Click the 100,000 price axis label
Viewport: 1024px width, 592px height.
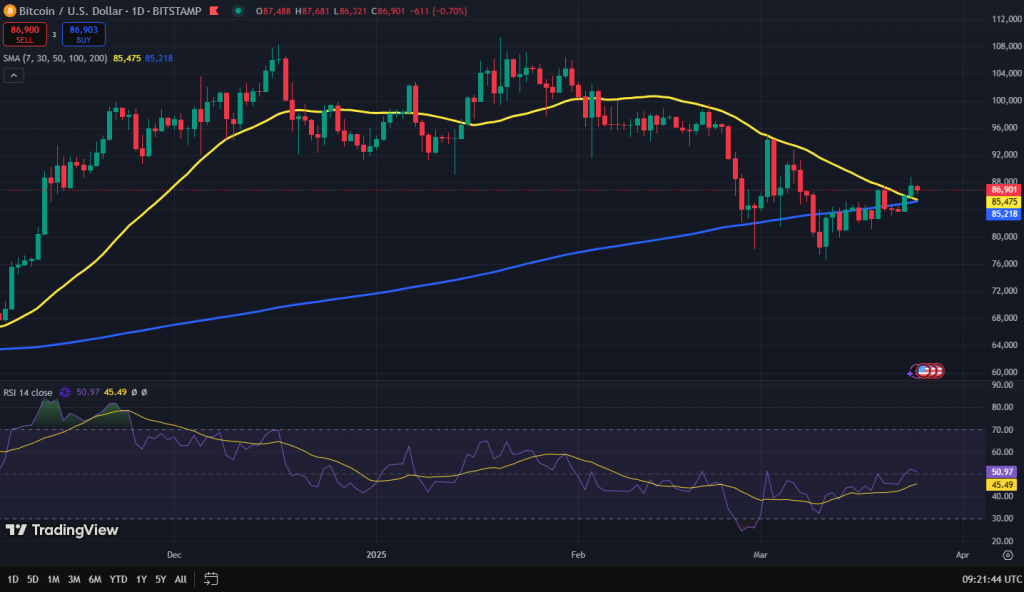point(1006,101)
